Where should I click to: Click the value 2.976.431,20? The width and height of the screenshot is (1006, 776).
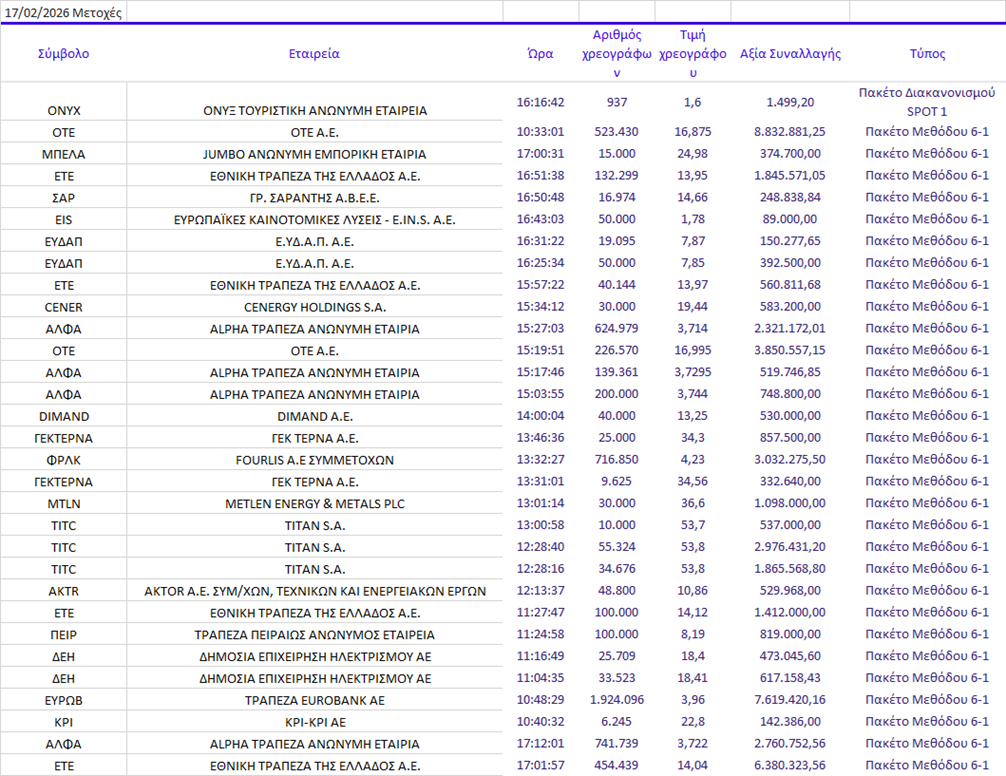point(790,546)
